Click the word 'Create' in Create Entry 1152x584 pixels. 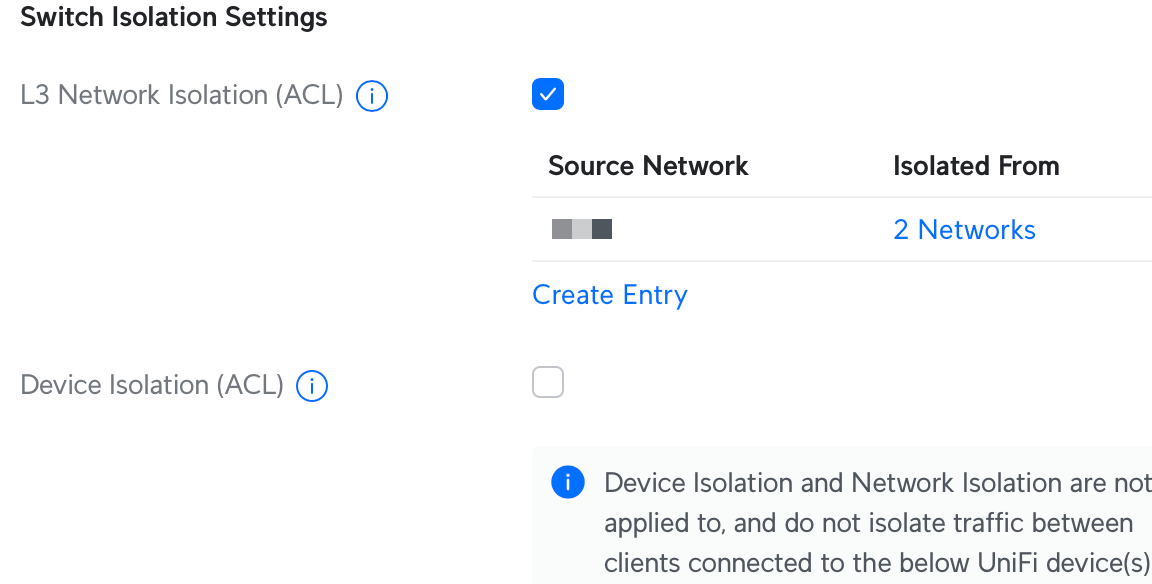(x=573, y=295)
